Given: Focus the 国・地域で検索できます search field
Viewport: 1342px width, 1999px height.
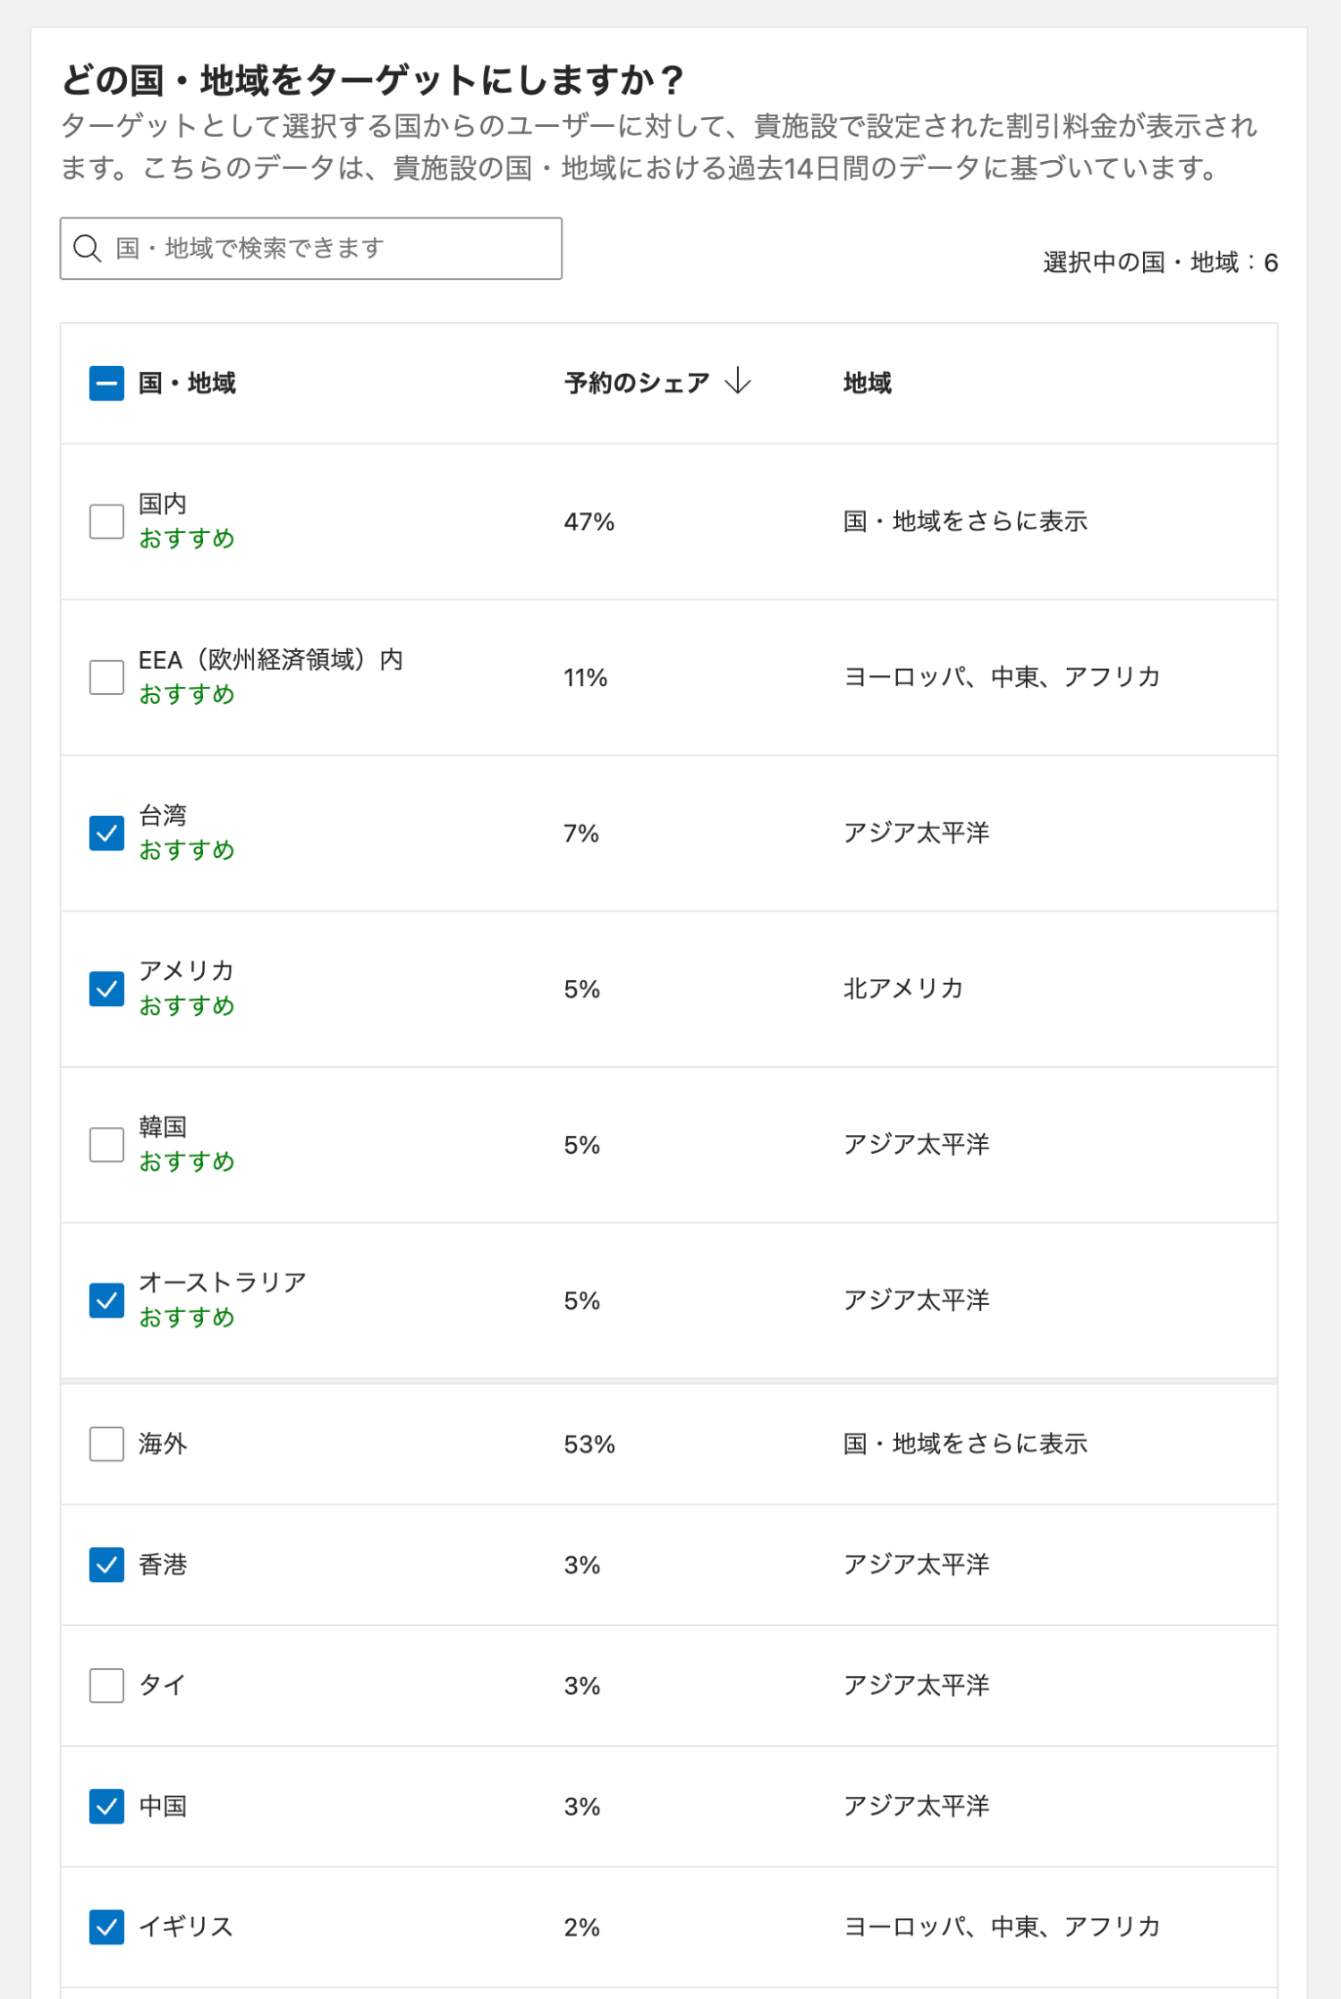Looking at the screenshot, I should click(x=330, y=248).
